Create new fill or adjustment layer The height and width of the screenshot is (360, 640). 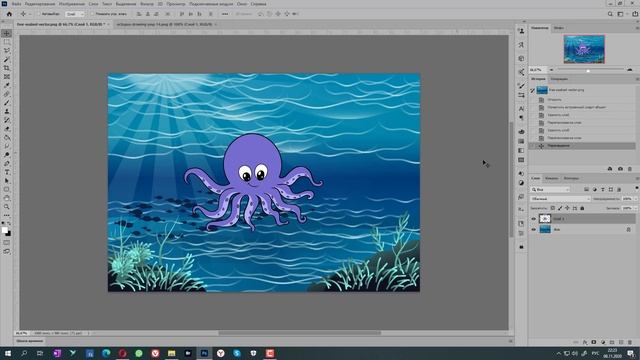(x=603, y=342)
